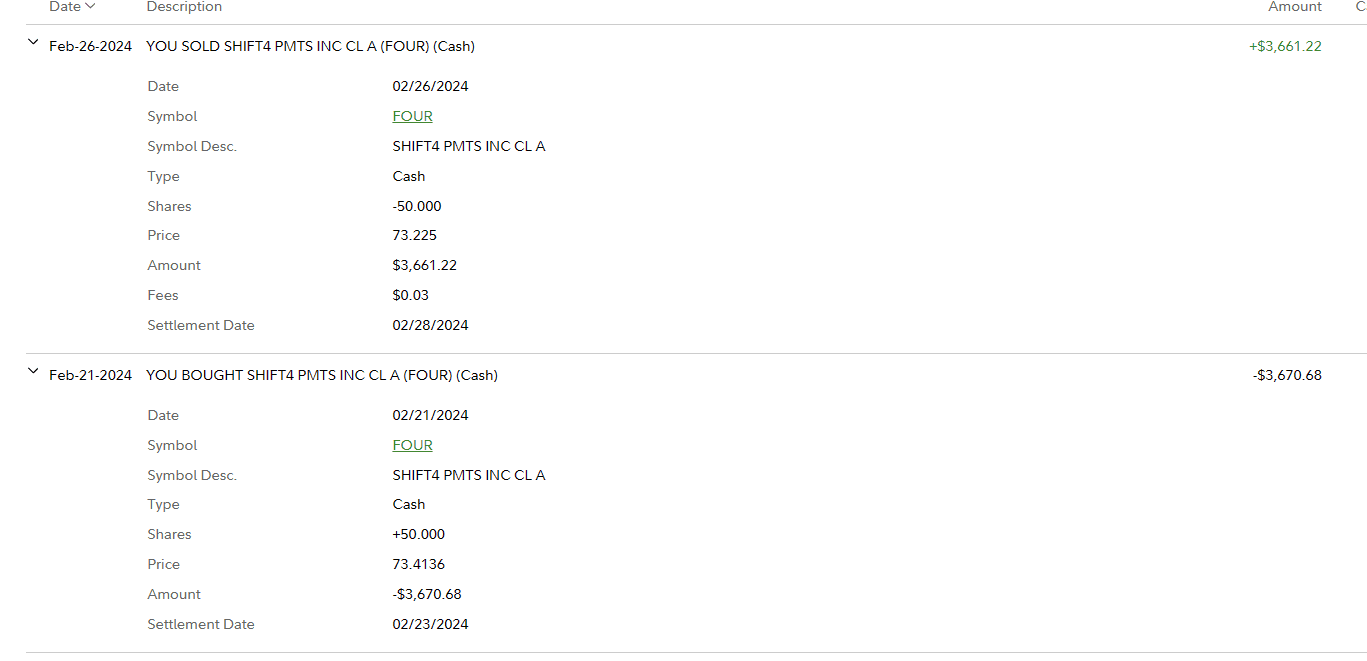Image resolution: width=1367 pixels, height=661 pixels.
Task: Click the 73.4136 price value
Action: pyautogui.click(x=418, y=564)
